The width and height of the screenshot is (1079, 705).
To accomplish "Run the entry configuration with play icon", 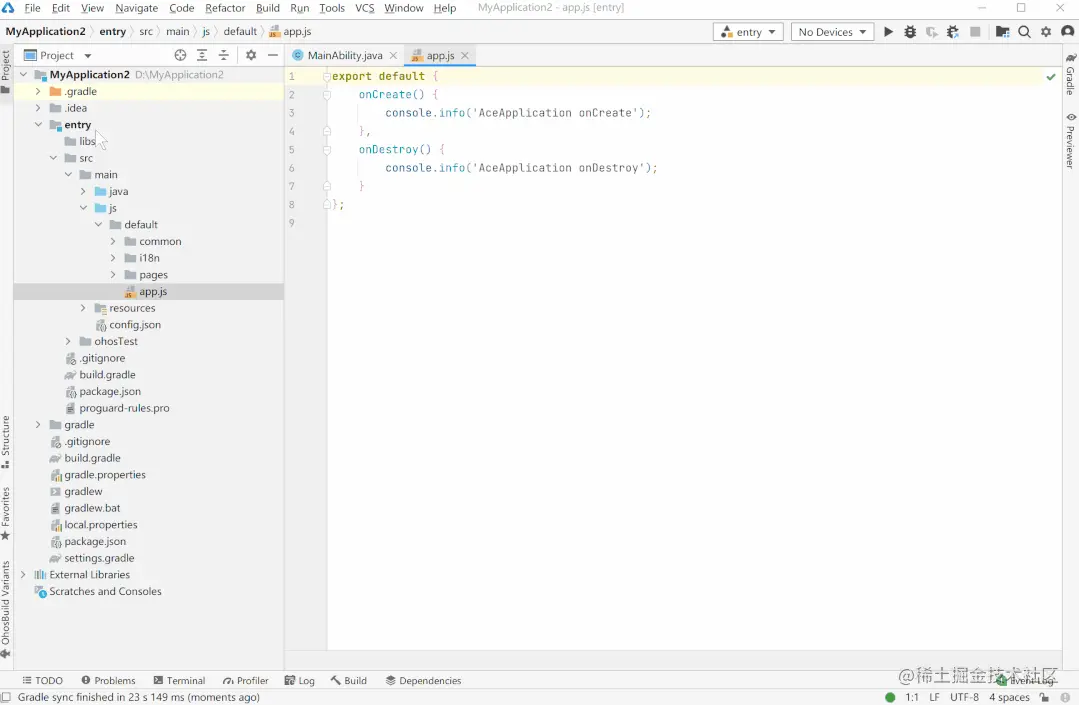I will 888,32.
